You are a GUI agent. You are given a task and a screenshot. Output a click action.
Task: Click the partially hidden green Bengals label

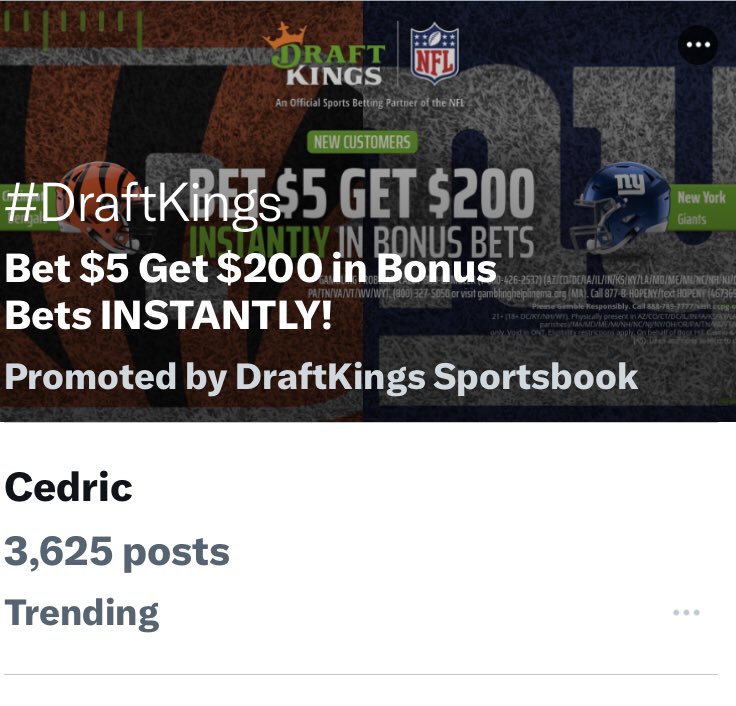[29, 207]
